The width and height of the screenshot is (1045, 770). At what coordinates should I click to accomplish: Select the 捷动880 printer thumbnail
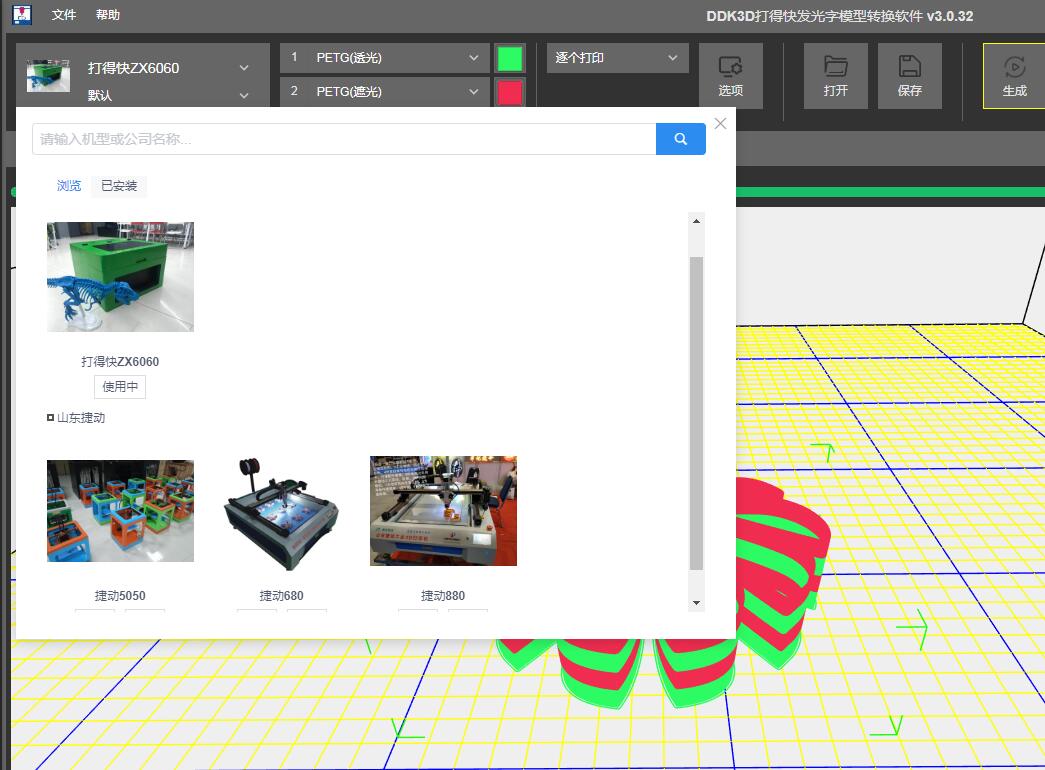tap(443, 511)
